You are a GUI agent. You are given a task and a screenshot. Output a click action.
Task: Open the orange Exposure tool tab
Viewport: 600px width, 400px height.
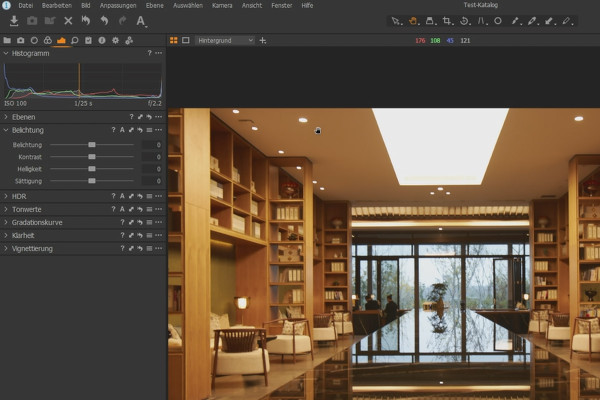coord(61,40)
